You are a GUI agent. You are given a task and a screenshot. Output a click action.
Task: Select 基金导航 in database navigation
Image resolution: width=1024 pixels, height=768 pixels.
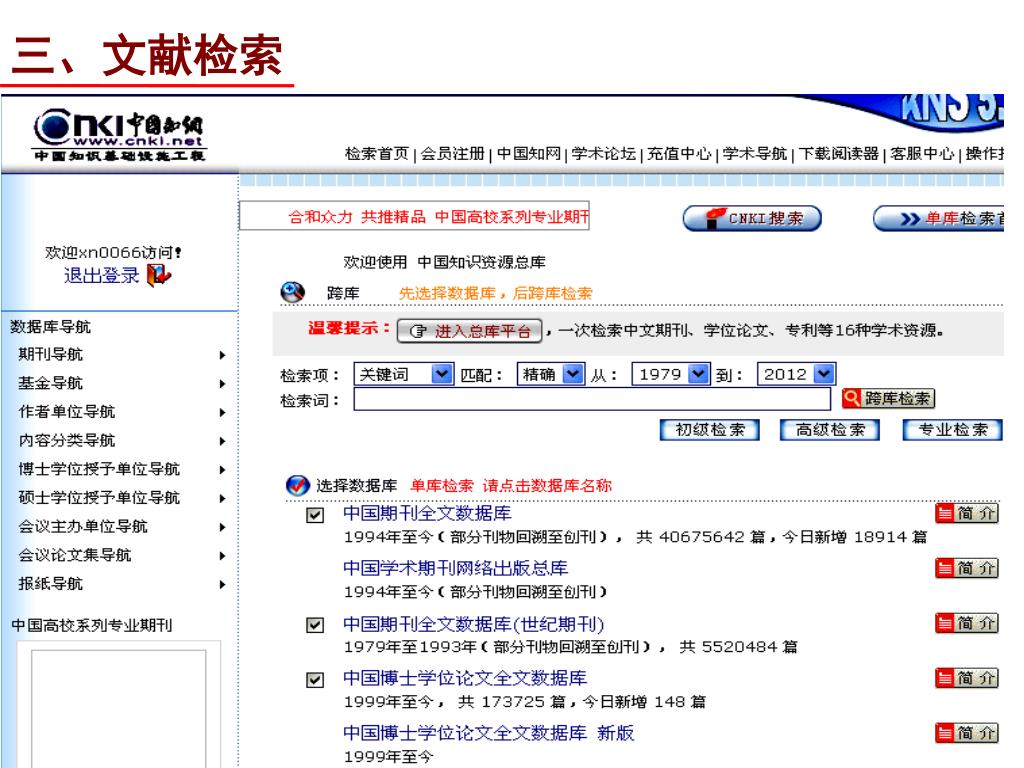point(50,383)
